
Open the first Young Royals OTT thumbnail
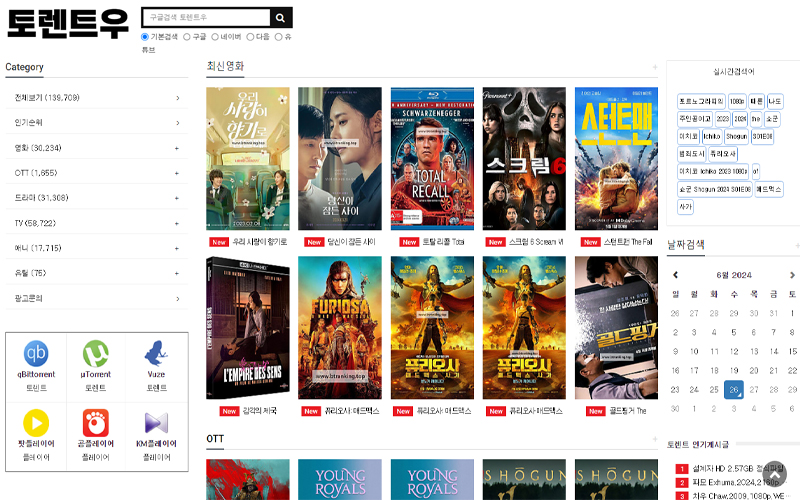[x=340, y=480]
